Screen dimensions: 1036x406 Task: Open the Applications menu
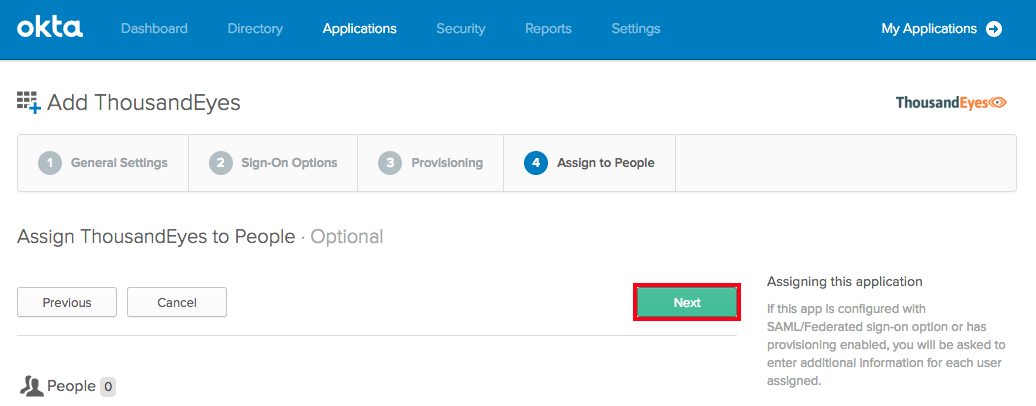(x=359, y=28)
